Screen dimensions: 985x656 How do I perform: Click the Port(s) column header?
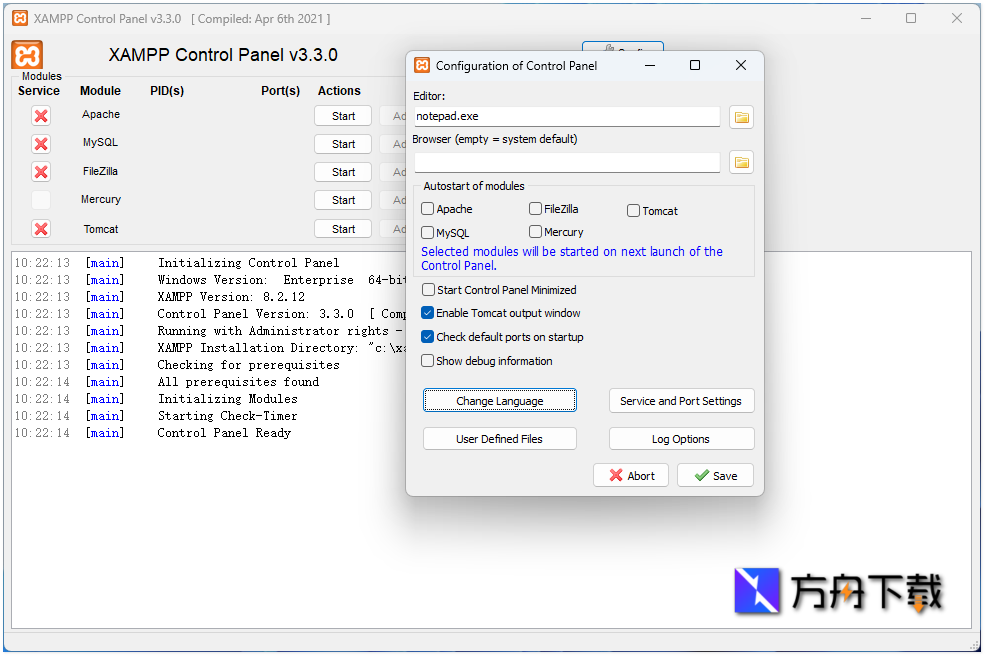point(280,90)
